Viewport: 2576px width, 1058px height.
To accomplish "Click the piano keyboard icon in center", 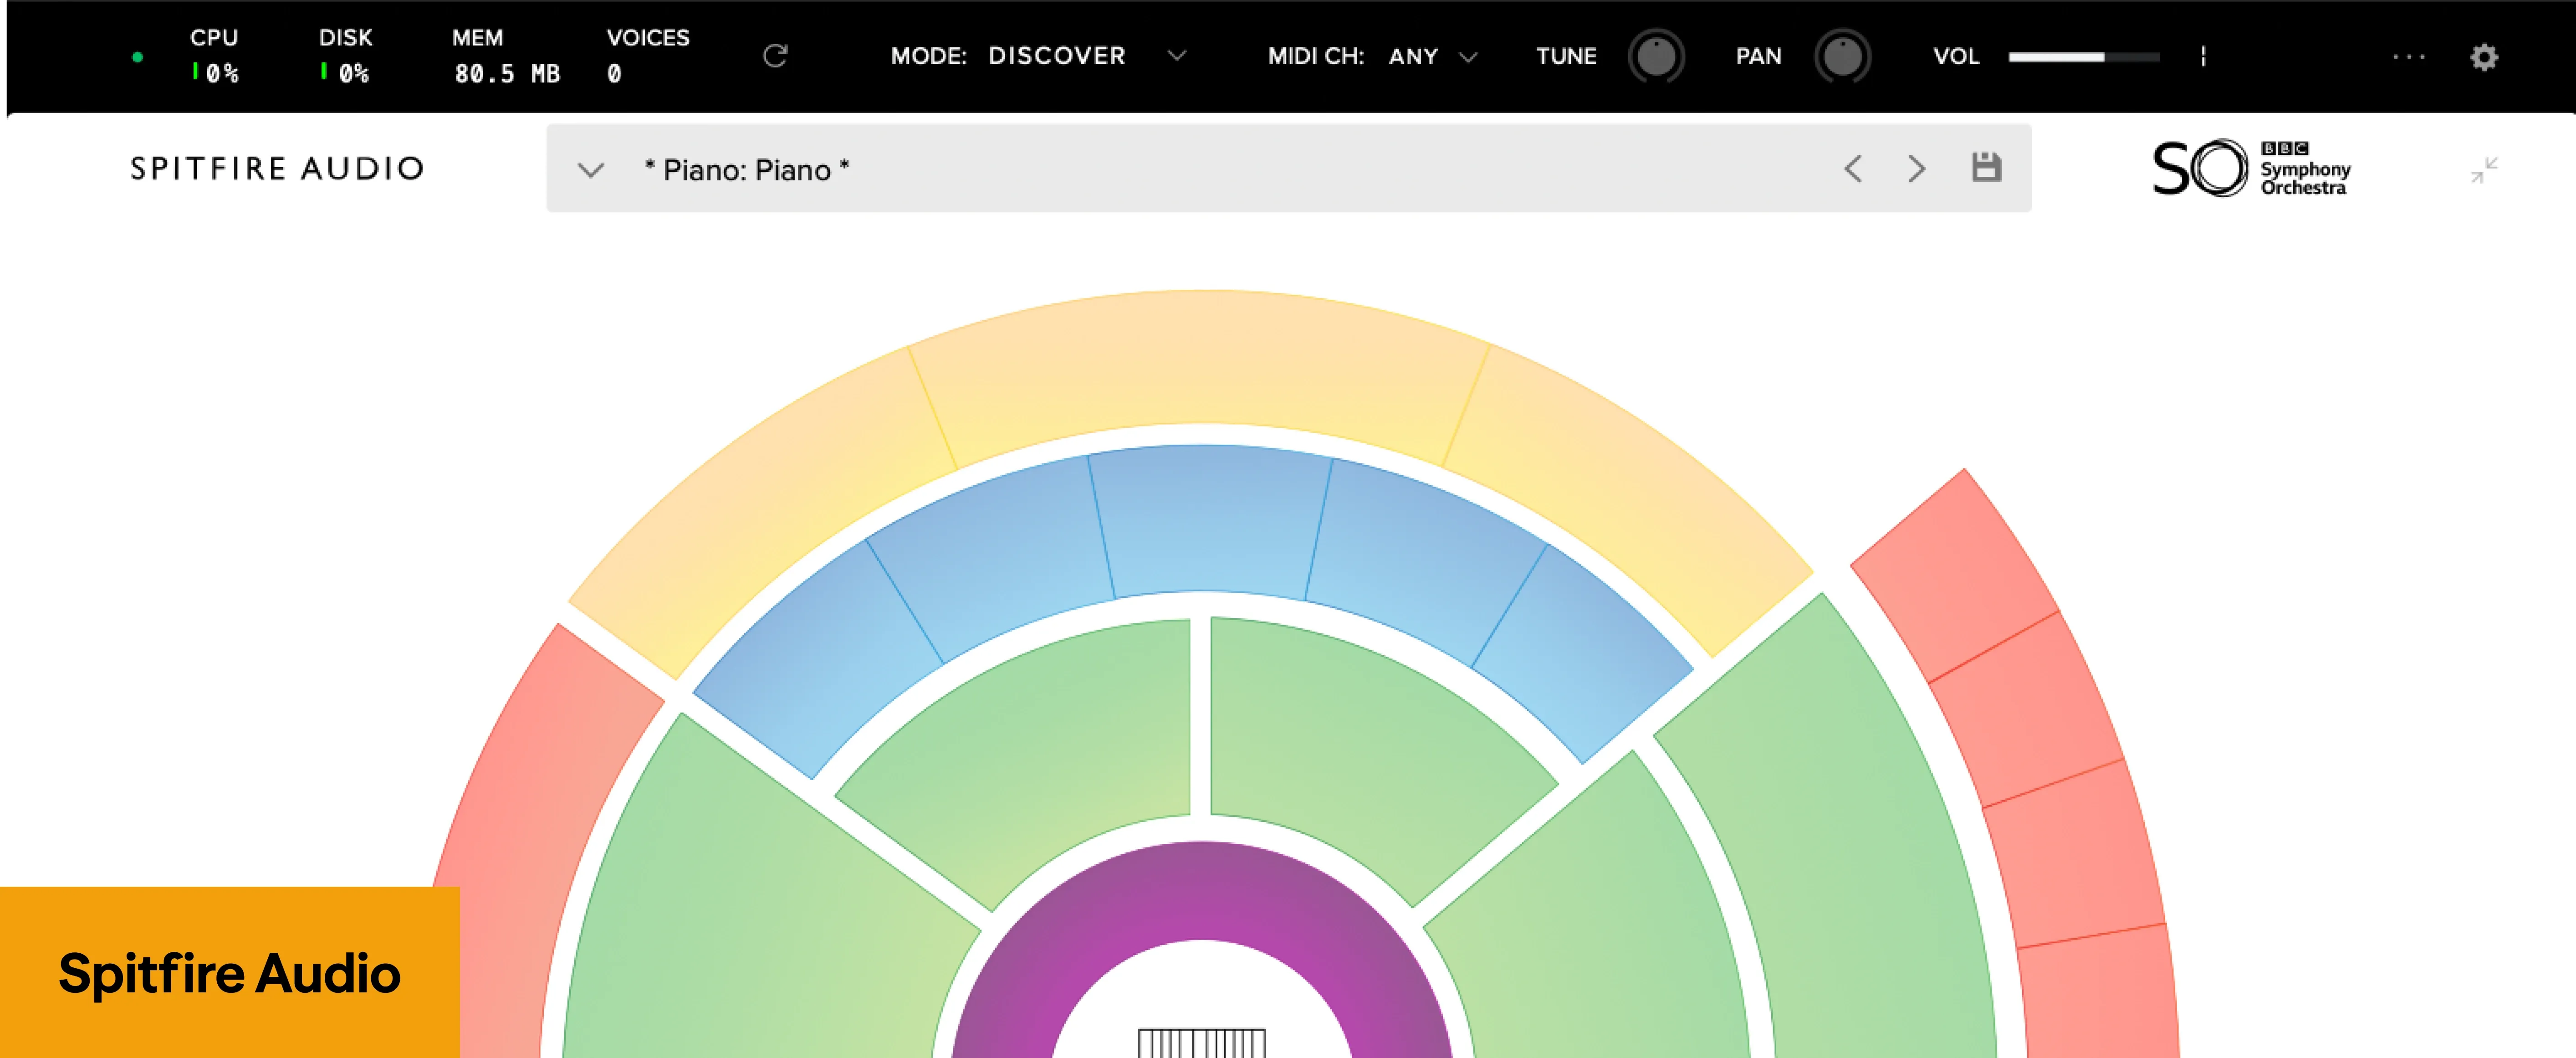I will 1202,1043.
